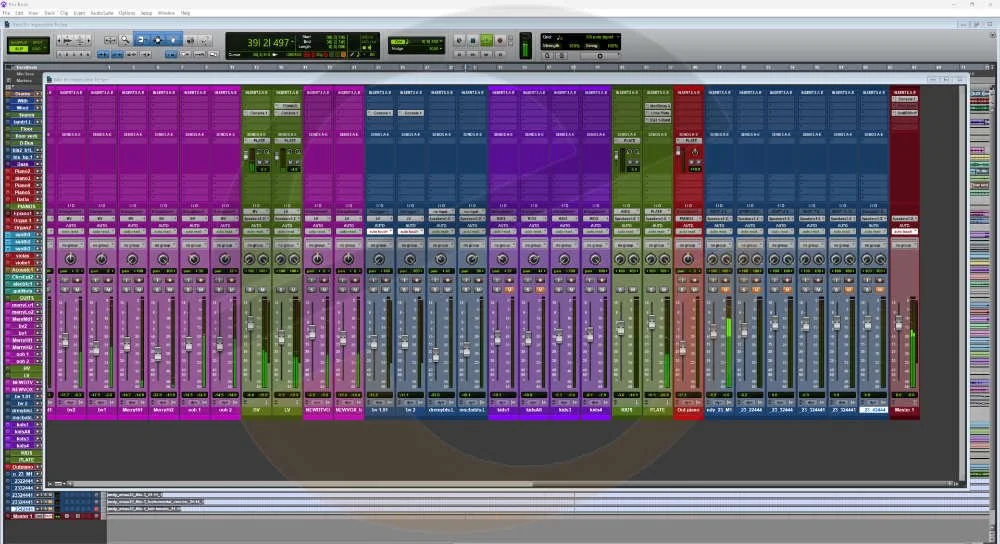Select the Scrubber speaker tool
Viewport: 1000px width, 544px height.
190,40
